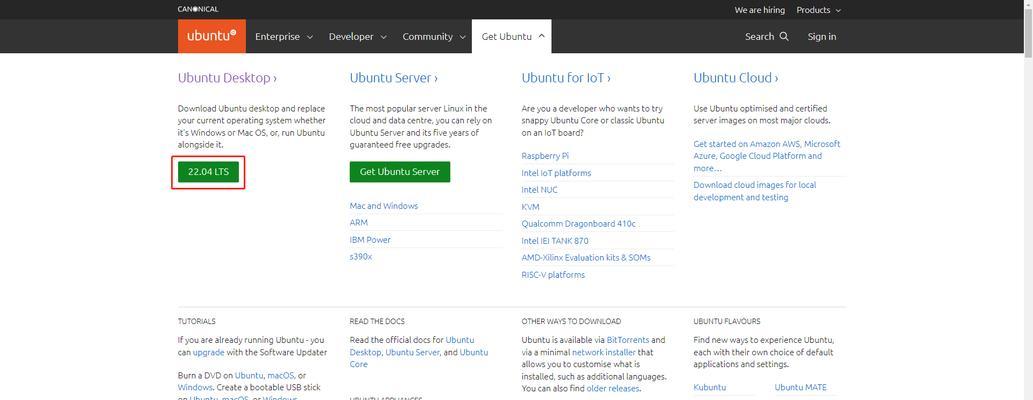
Task: Click the Sign in link
Action: (822, 37)
